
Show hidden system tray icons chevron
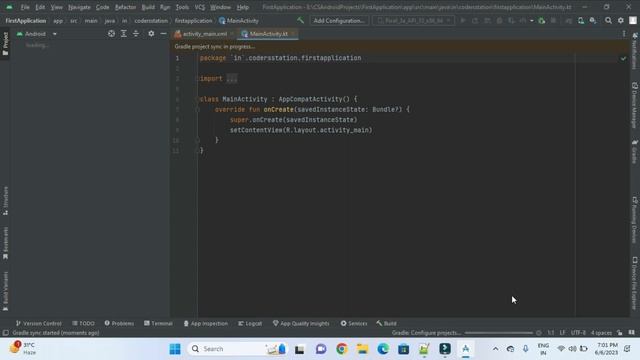pyautogui.click(x=495, y=349)
